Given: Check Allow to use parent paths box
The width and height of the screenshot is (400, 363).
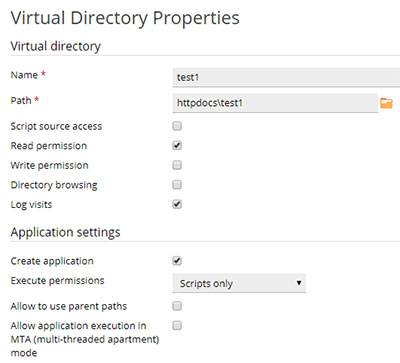Looking at the screenshot, I should click(x=177, y=306).
